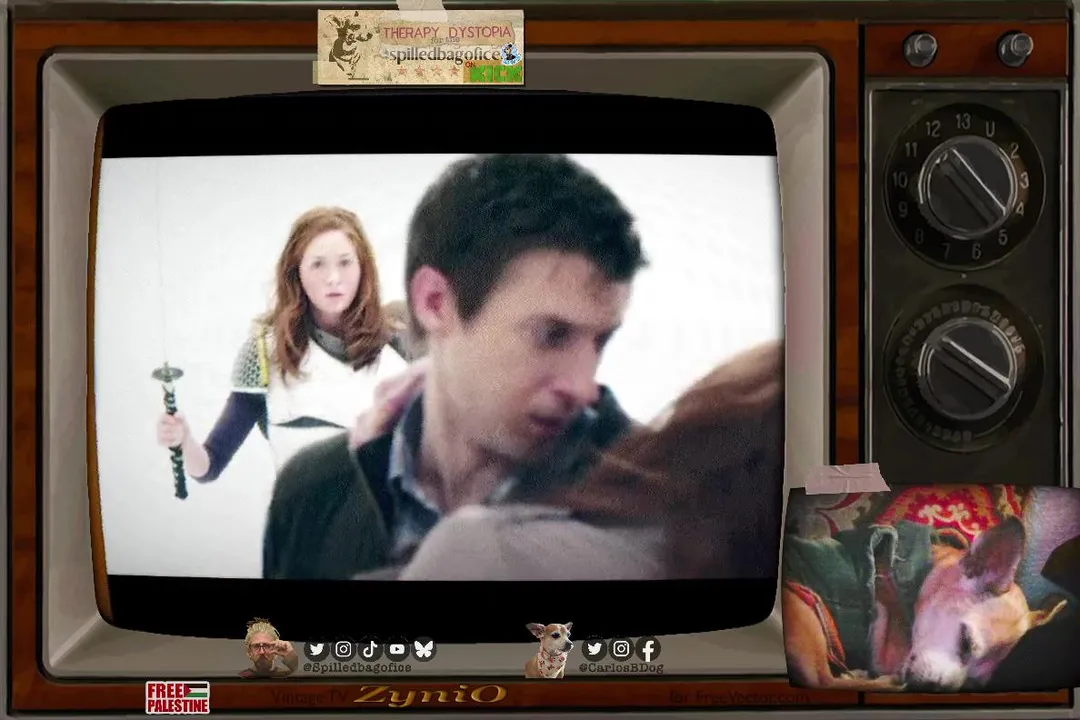
Task: Click the Twitter icon above @Spilledbagofice
Action: (x=317, y=649)
